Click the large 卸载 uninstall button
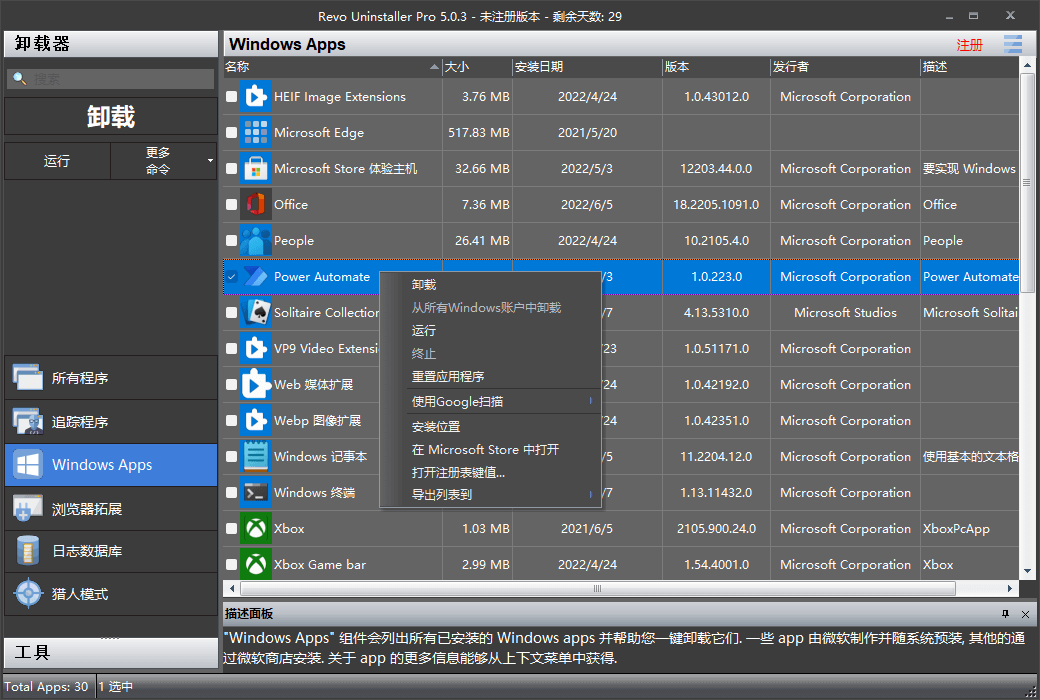This screenshot has width=1040, height=700. click(111, 117)
